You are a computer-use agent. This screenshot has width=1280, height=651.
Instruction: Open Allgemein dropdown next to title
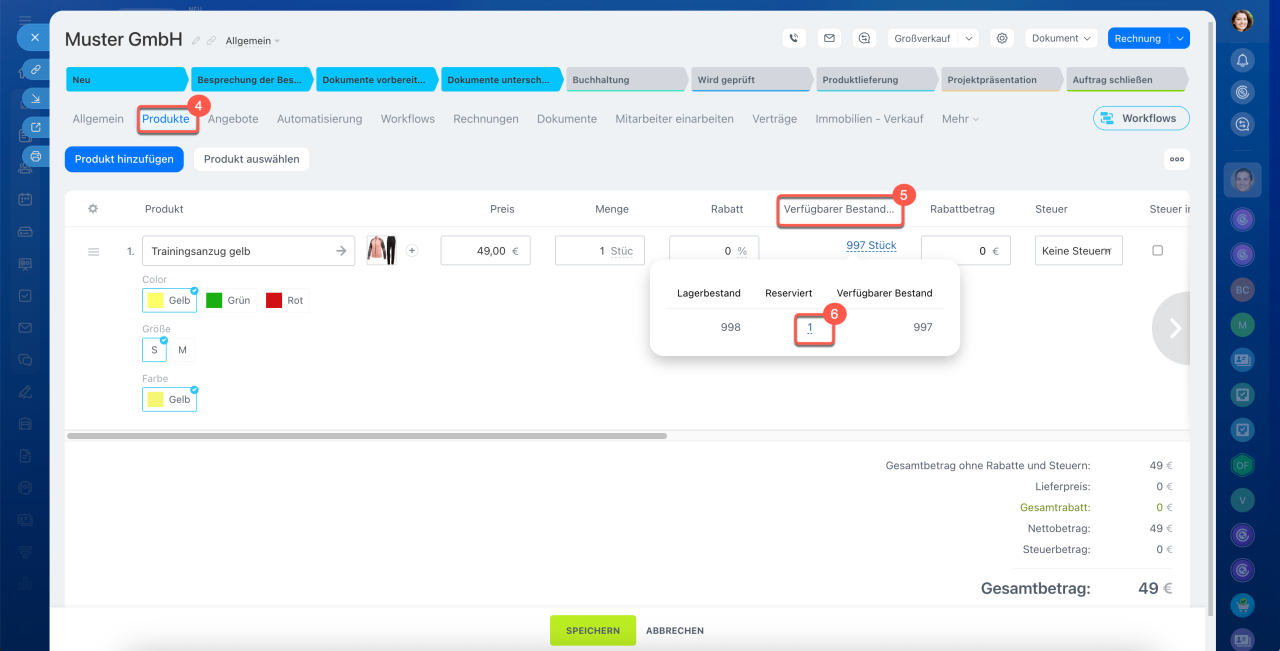click(x=253, y=41)
